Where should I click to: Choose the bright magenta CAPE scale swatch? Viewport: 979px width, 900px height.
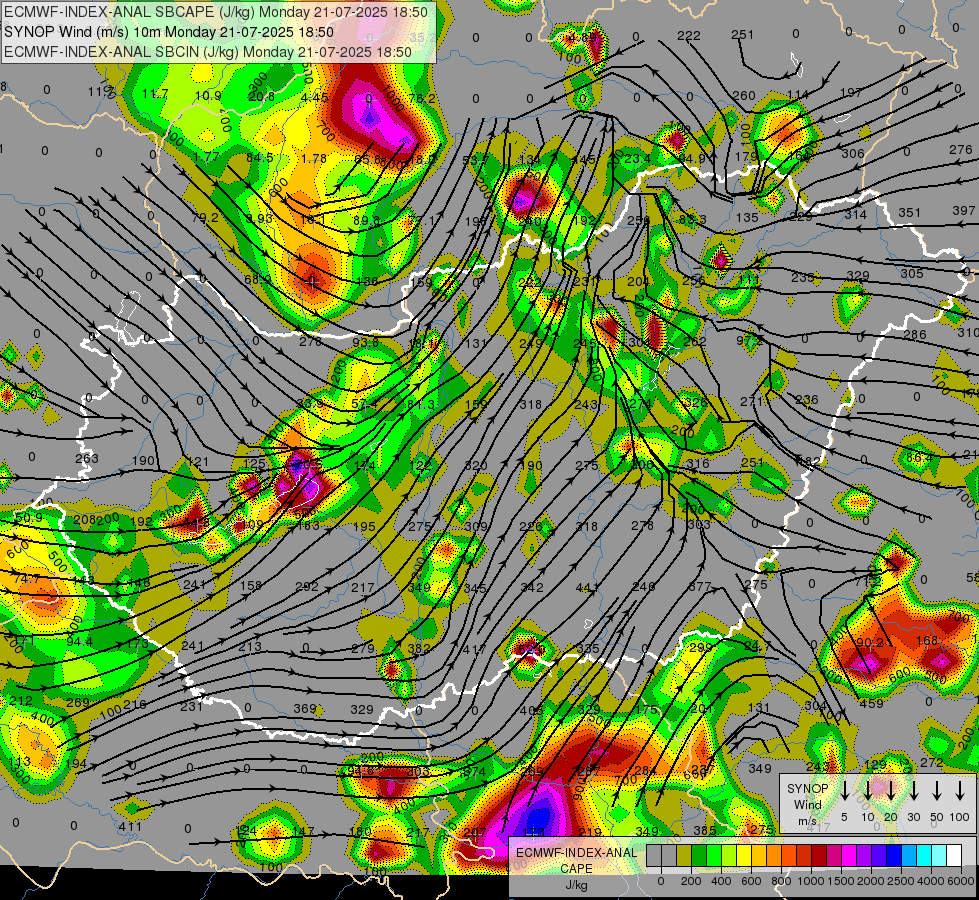[849, 856]
